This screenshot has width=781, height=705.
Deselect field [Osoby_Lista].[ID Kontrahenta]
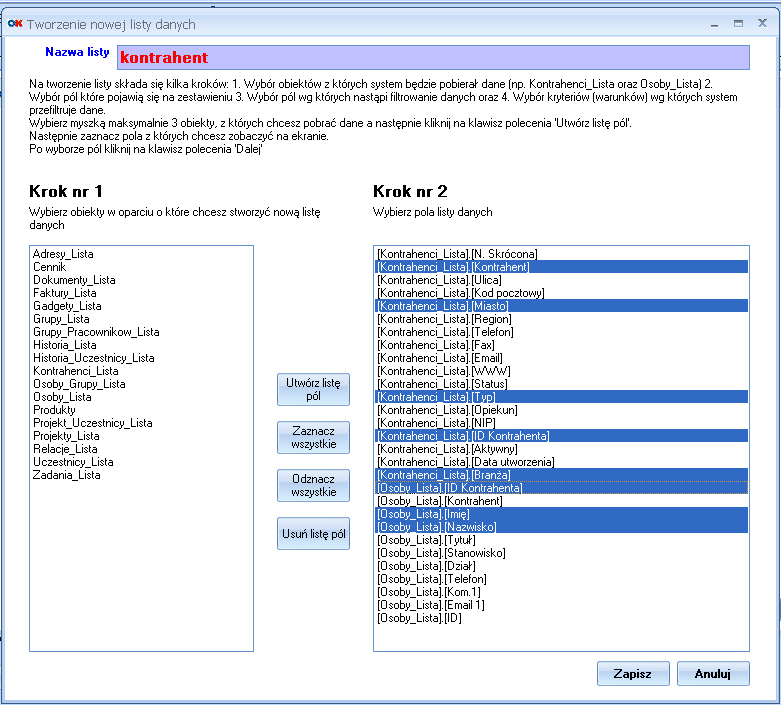[x=561, y=488]
